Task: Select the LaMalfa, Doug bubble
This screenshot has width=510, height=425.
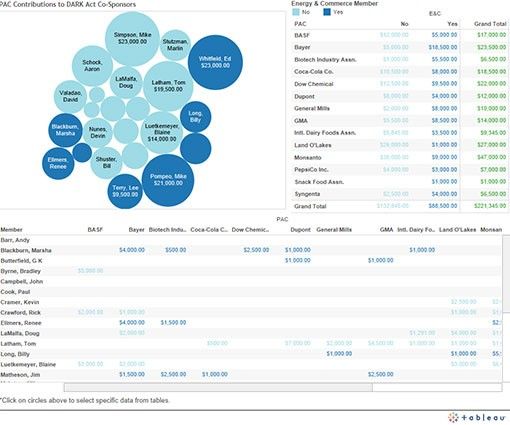Action: (126, 82)
